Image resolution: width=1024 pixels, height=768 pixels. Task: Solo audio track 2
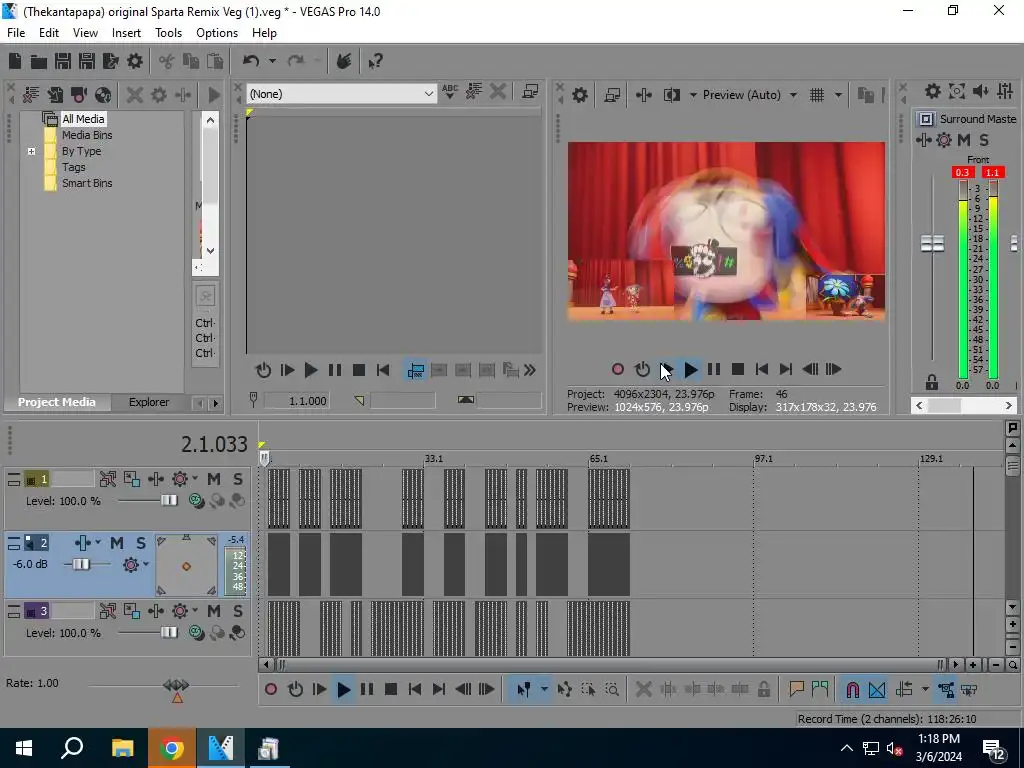[141, 543]
